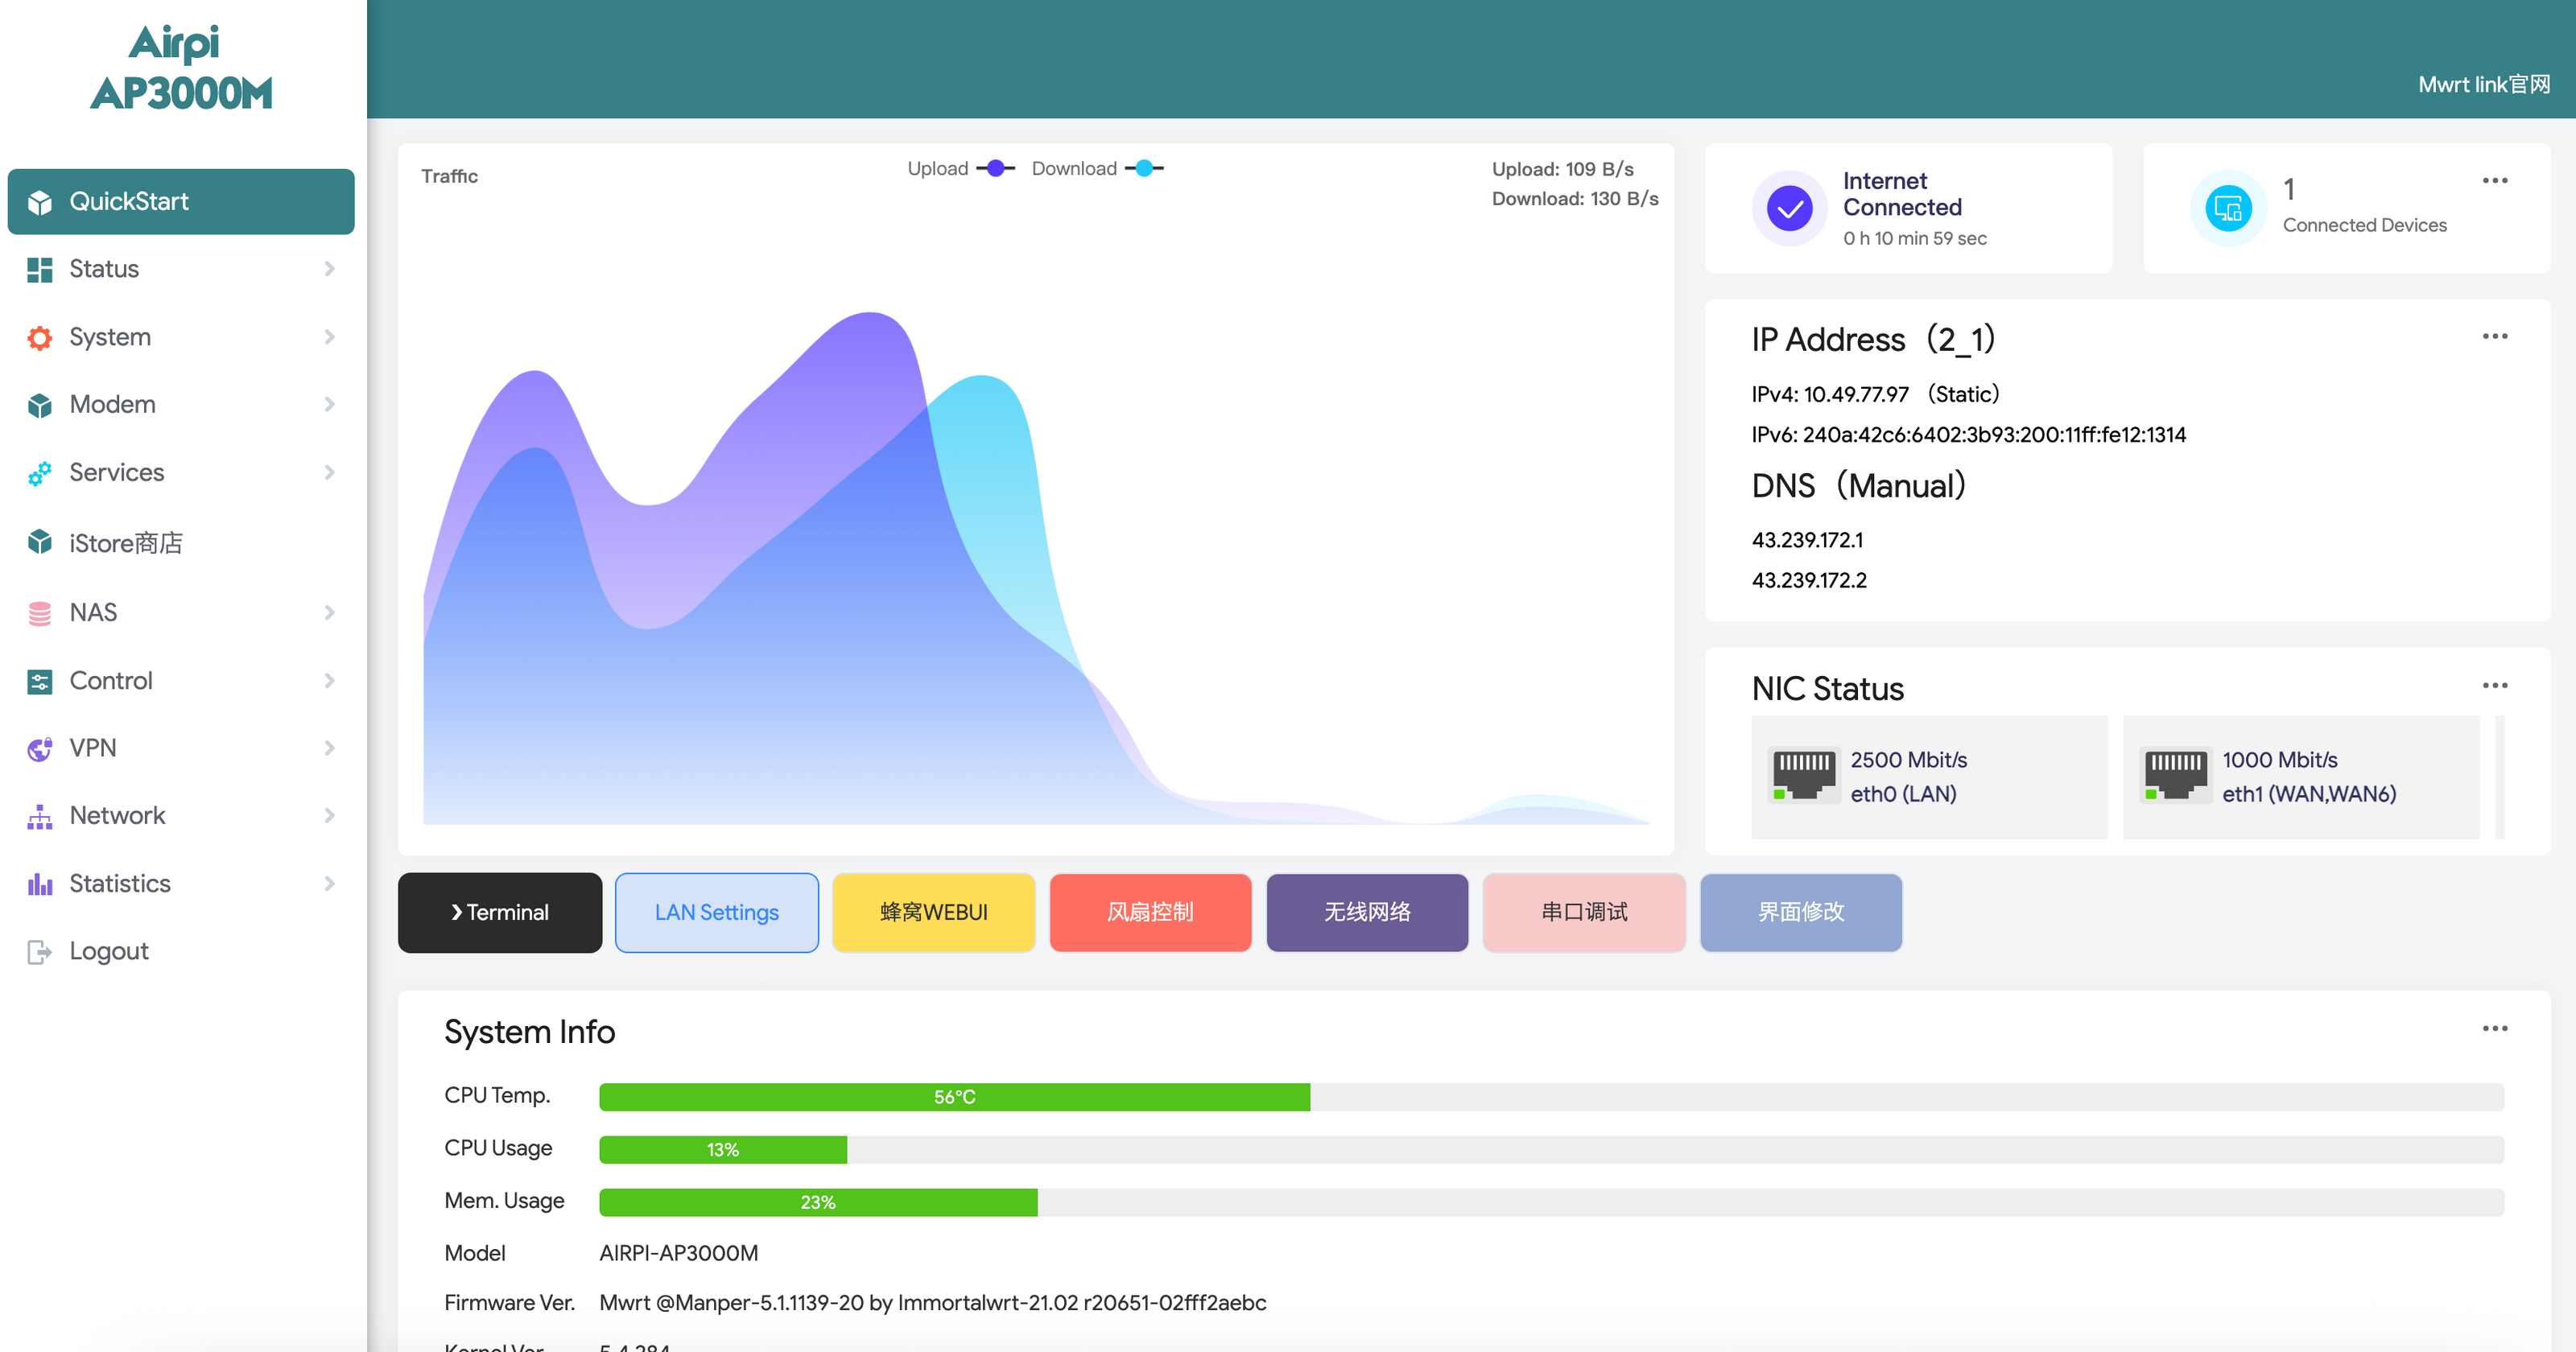The image size is (2576, 1352).
Task: Open the Terminal button
Action: [499, 912]
